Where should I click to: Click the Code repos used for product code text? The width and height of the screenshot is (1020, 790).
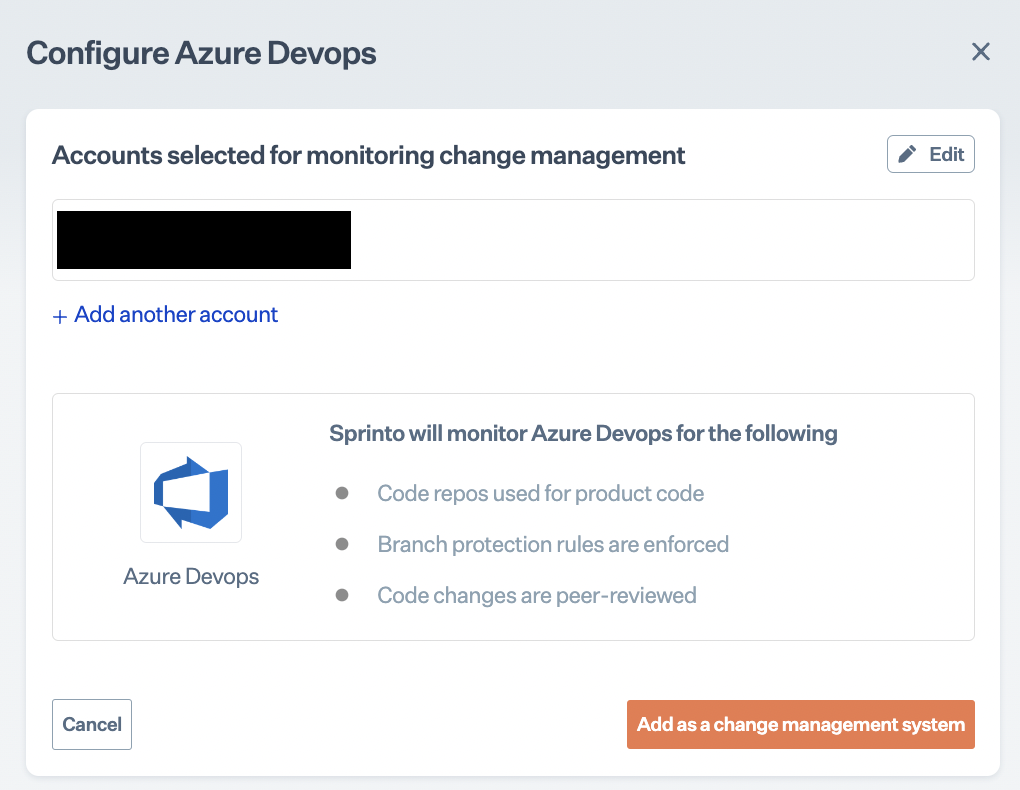(540, 493)
